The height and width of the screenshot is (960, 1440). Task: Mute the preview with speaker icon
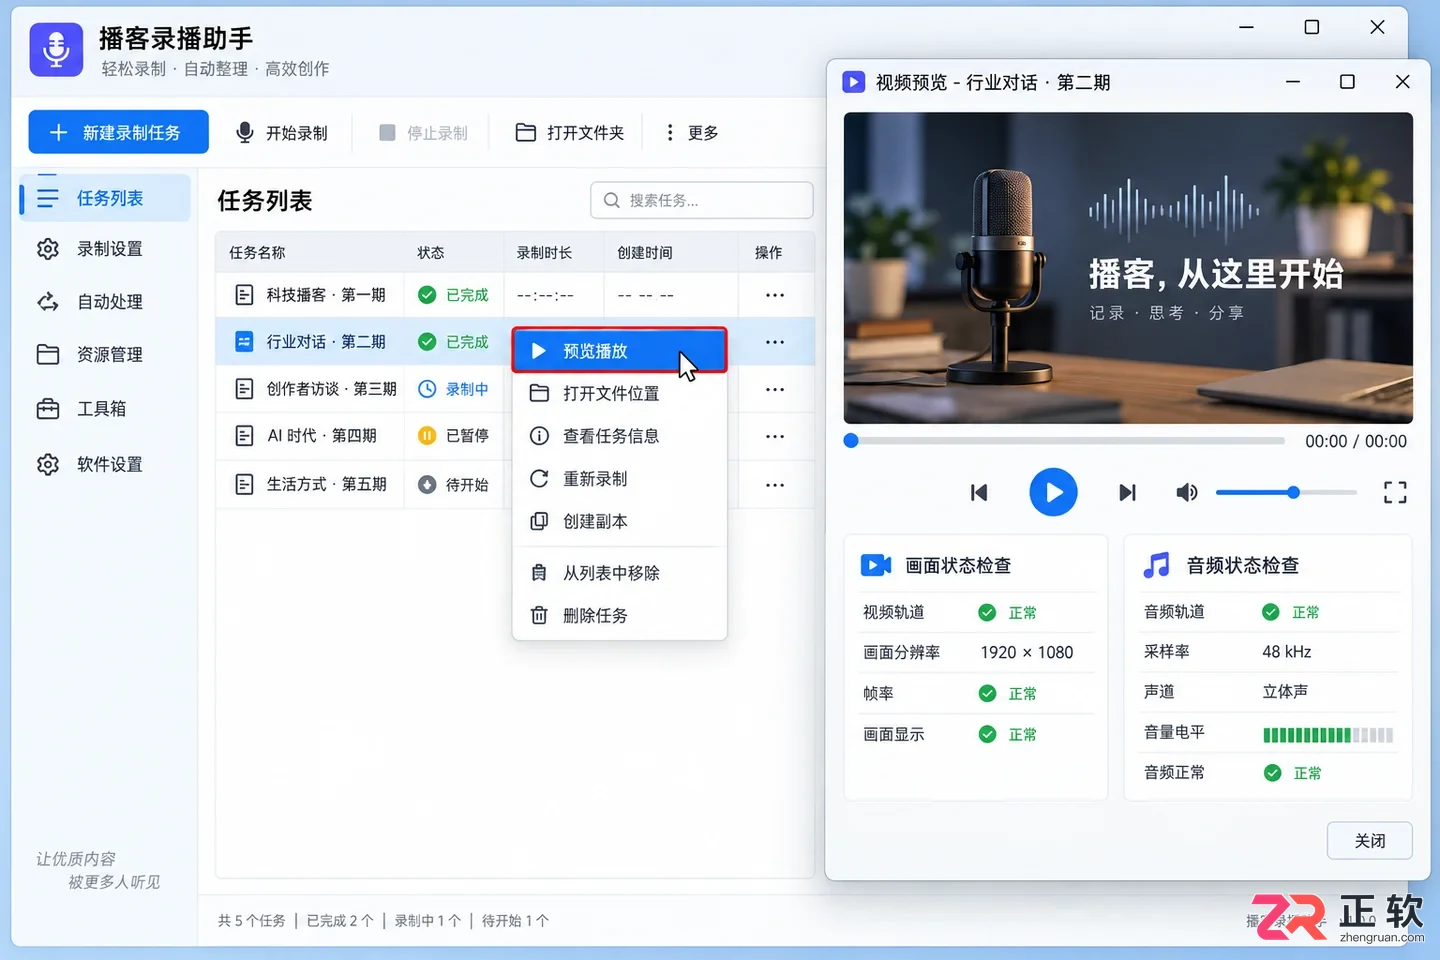click(x=1187, y=492)
